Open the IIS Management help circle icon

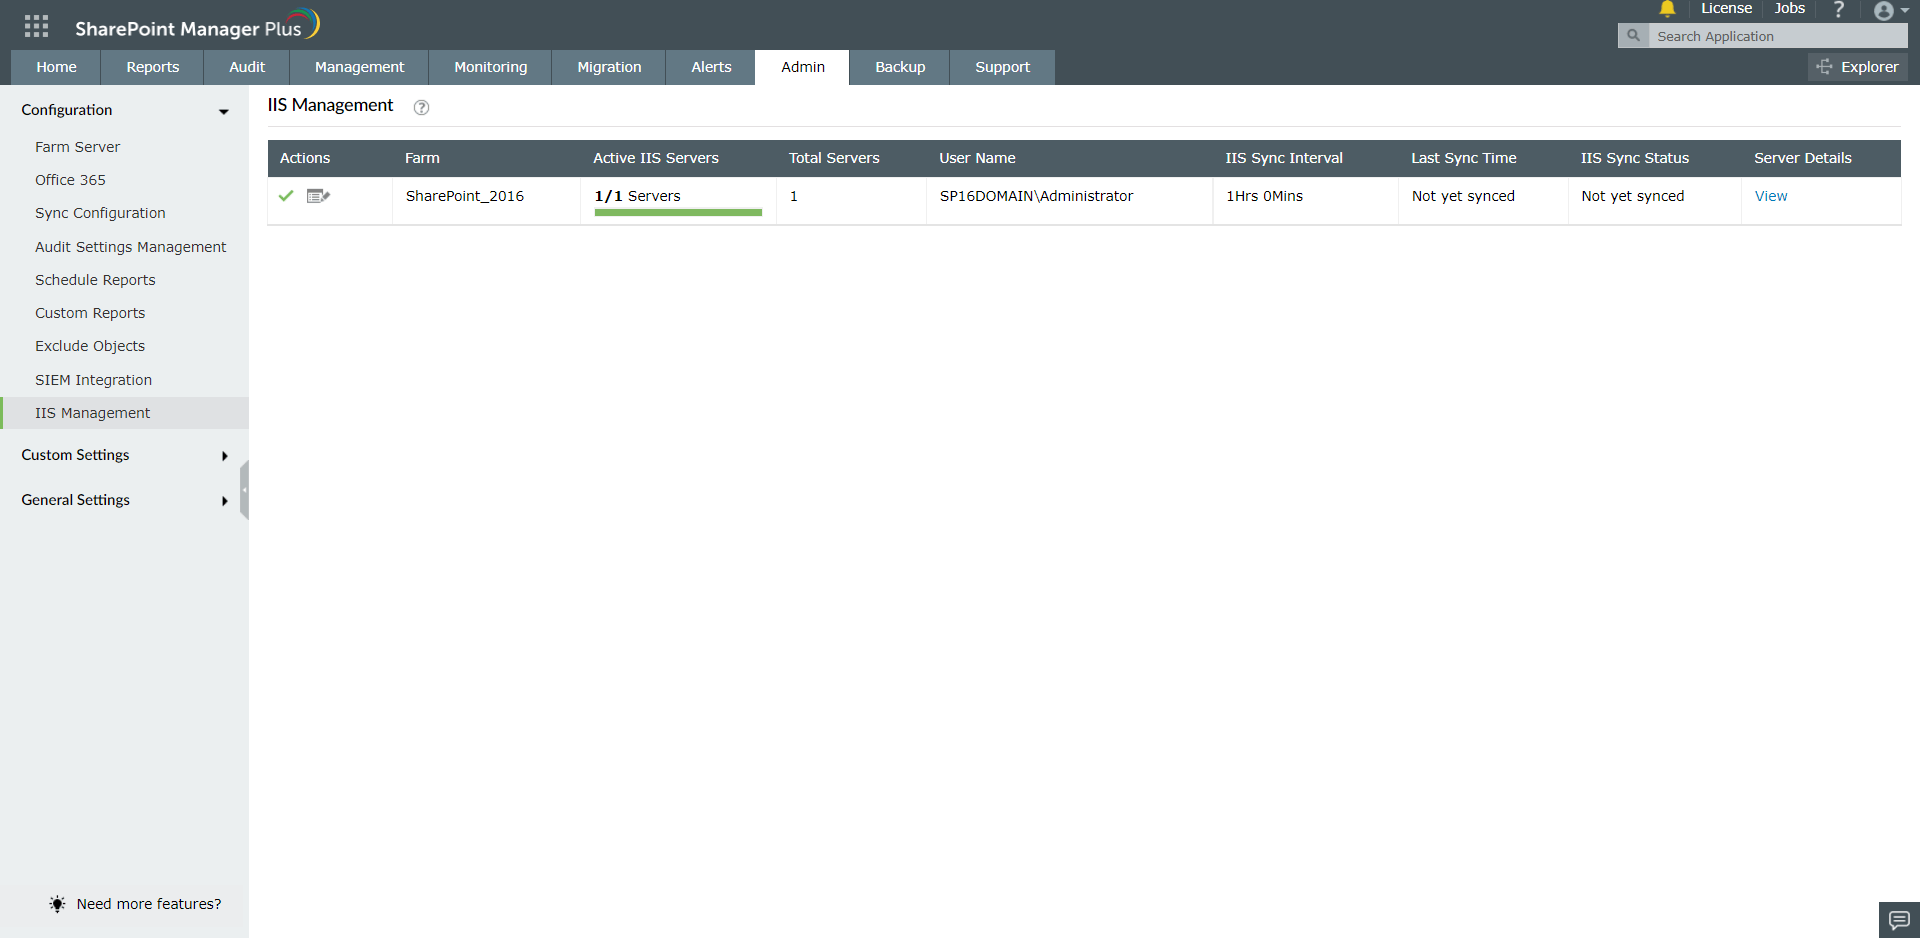tap(421, 107)
